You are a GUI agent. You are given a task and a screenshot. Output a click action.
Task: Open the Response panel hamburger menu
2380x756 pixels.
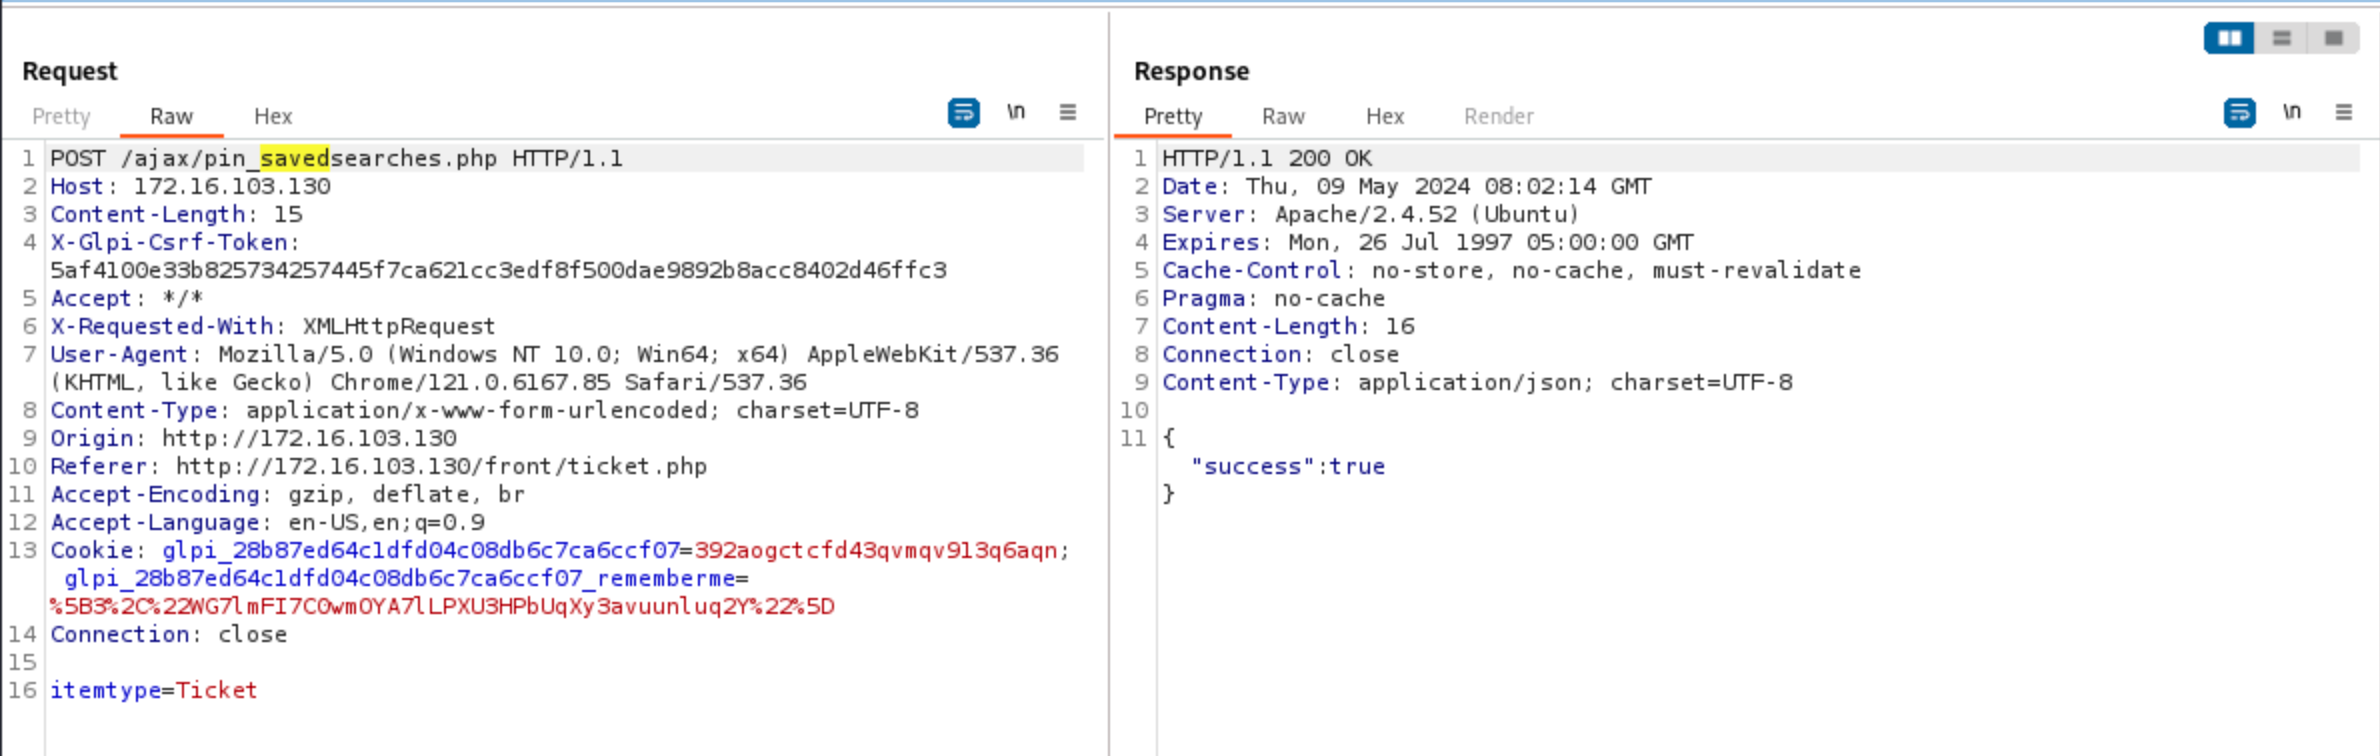(x=2344, y=112)
